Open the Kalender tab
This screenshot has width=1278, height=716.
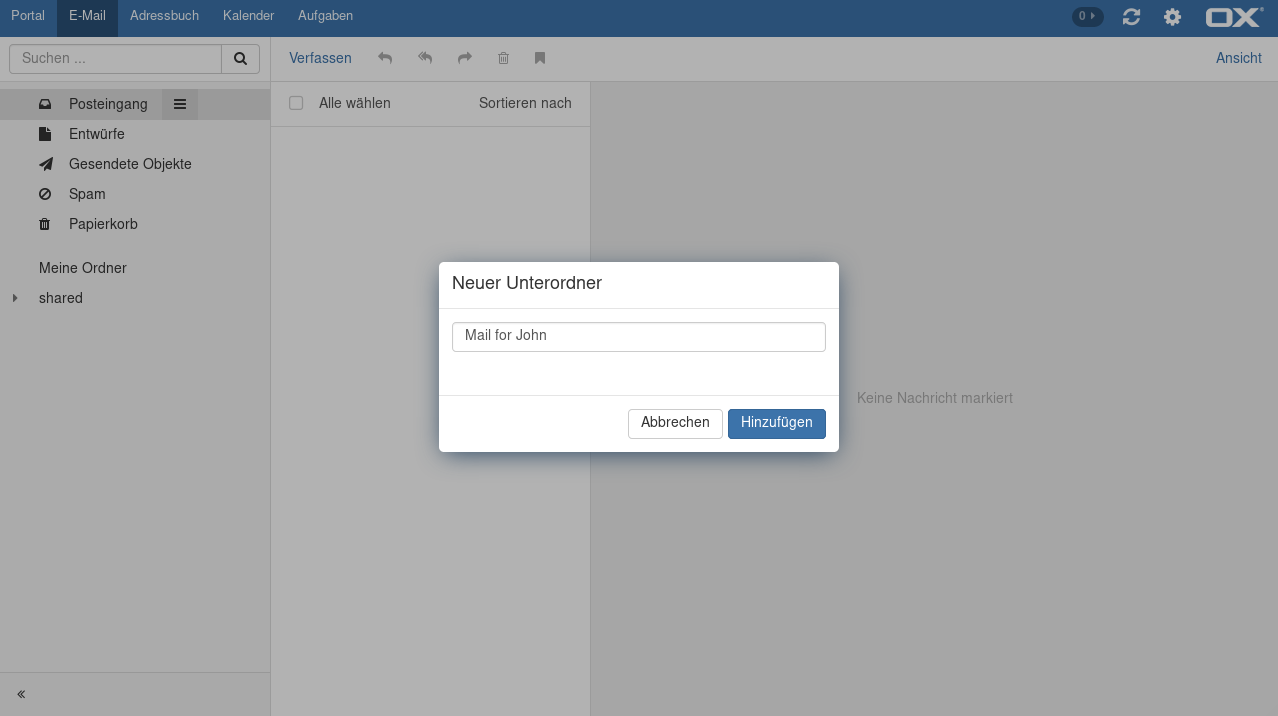pos(248,16)
